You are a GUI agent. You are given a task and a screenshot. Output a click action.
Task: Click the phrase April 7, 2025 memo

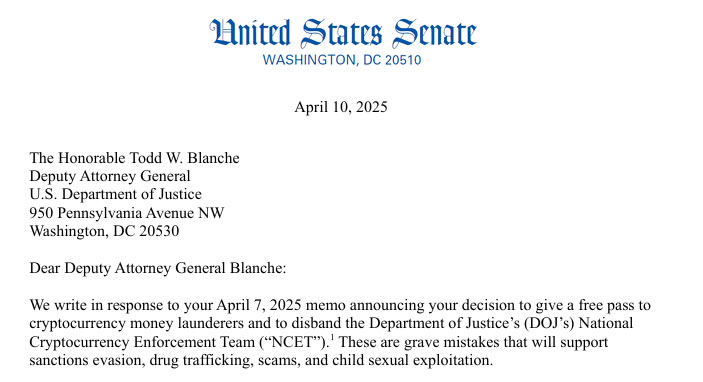click(281, 305)
